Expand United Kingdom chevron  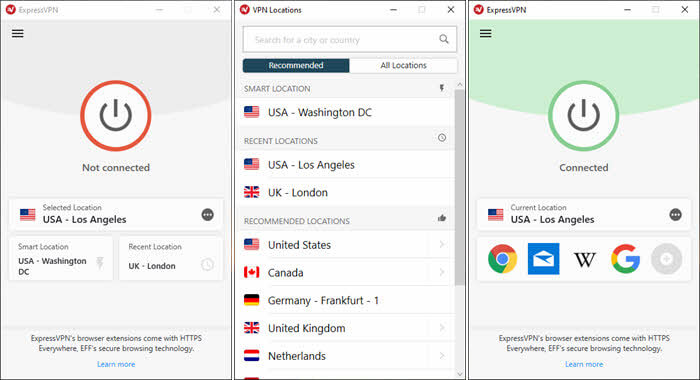coord(442,328)
